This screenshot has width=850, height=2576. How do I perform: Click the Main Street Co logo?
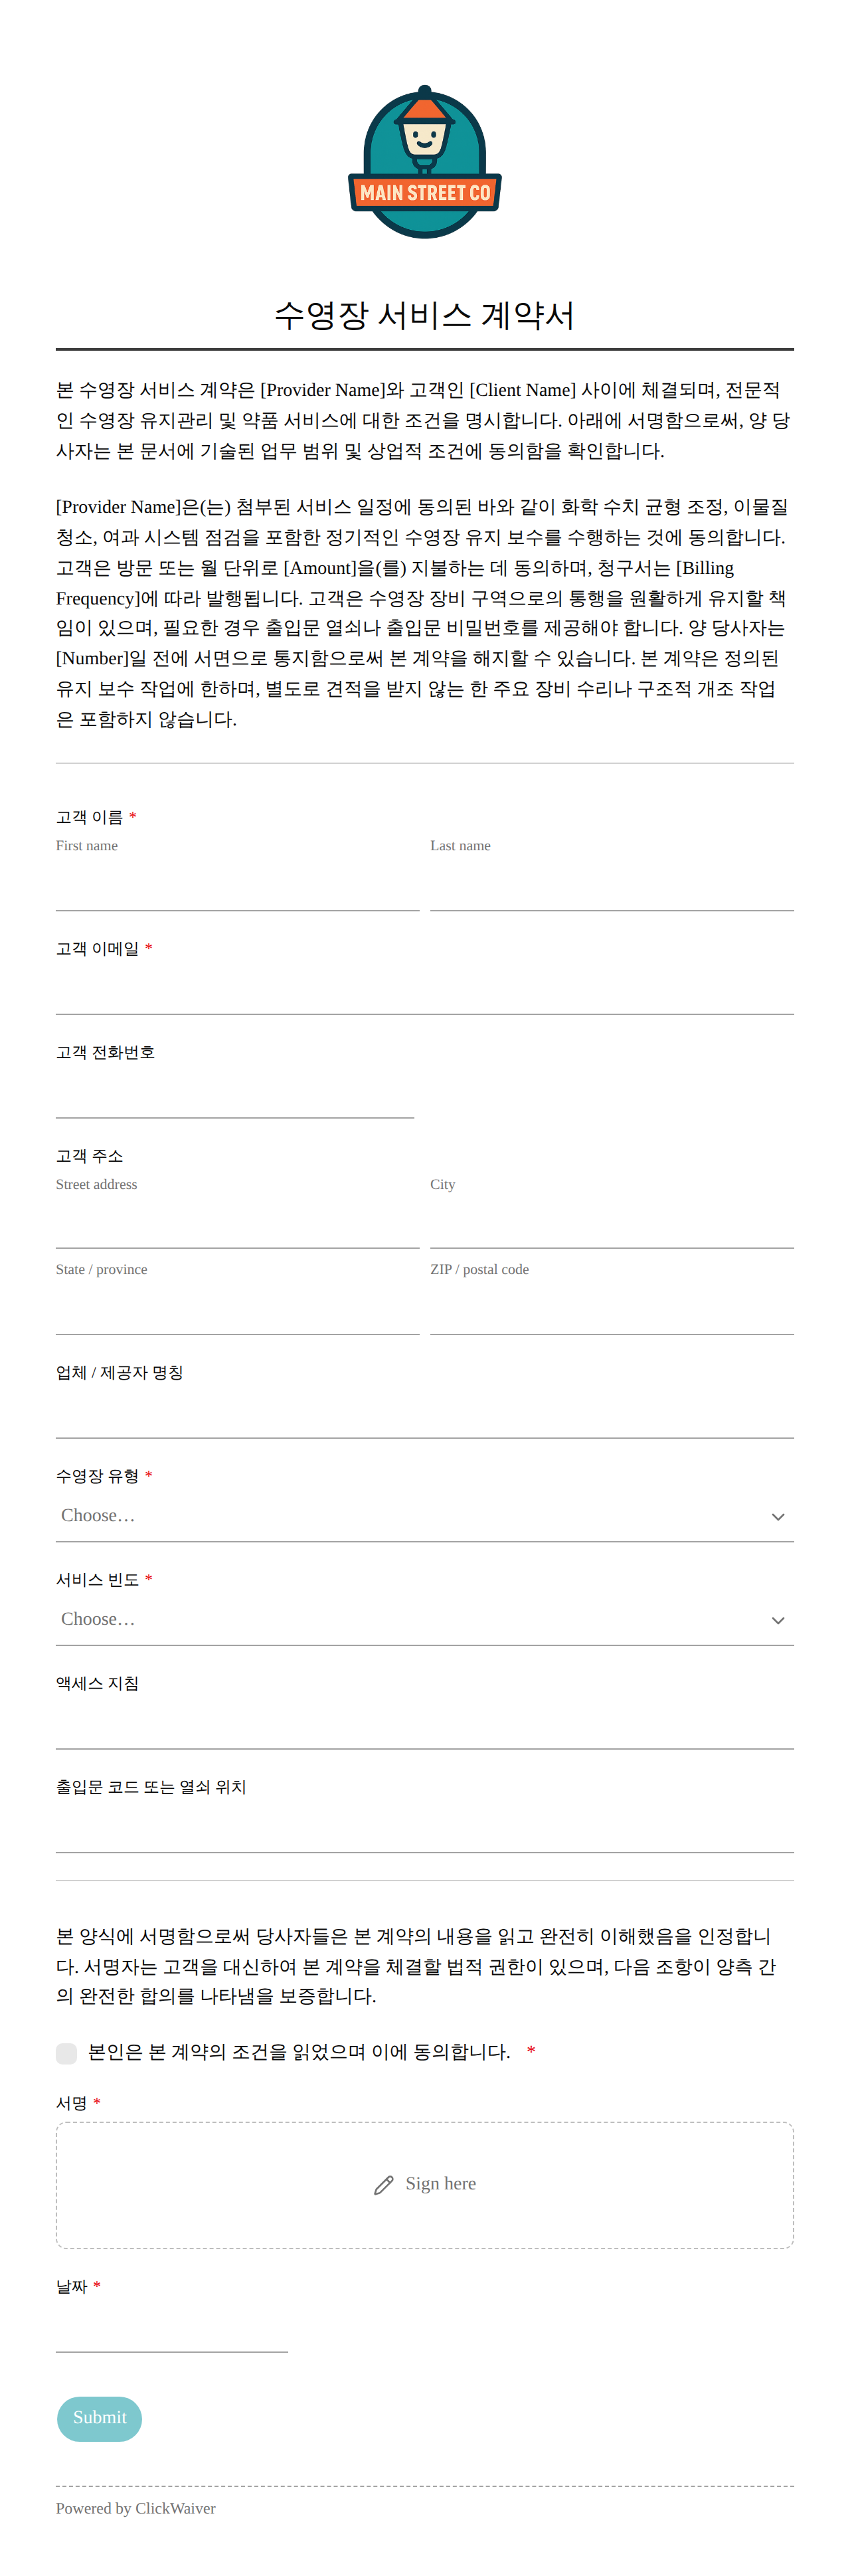[425, 162]
